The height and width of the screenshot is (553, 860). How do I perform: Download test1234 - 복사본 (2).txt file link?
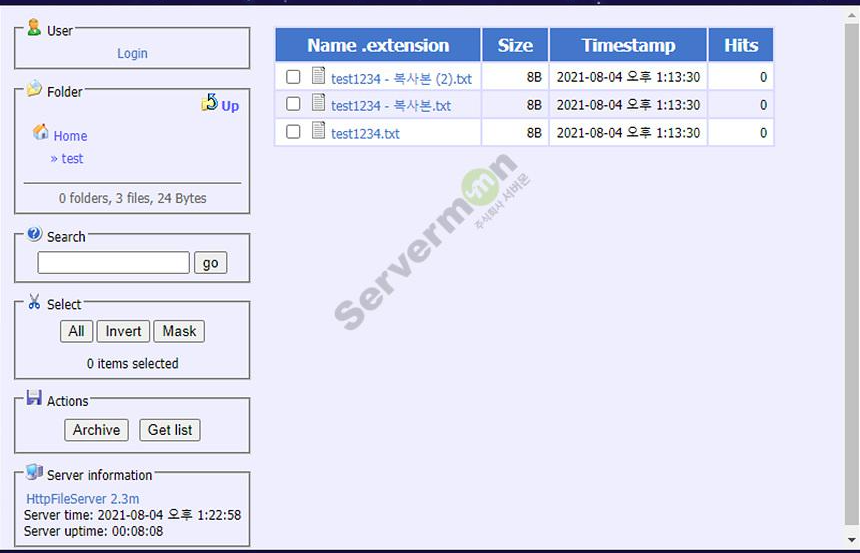click(401, 79)
